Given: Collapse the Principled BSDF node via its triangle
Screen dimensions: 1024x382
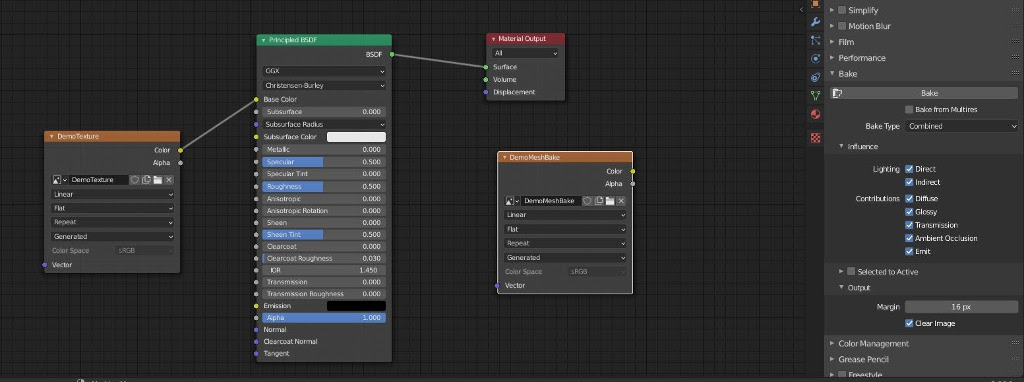Looking at the screenshot, I should pyautogui.click(x=264, y=40).
